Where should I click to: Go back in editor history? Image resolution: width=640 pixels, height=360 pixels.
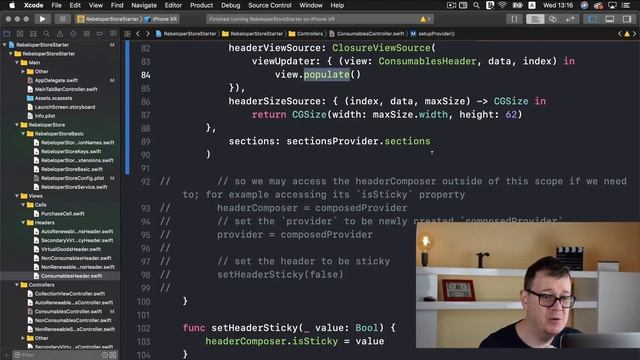(x=138, y=34)
